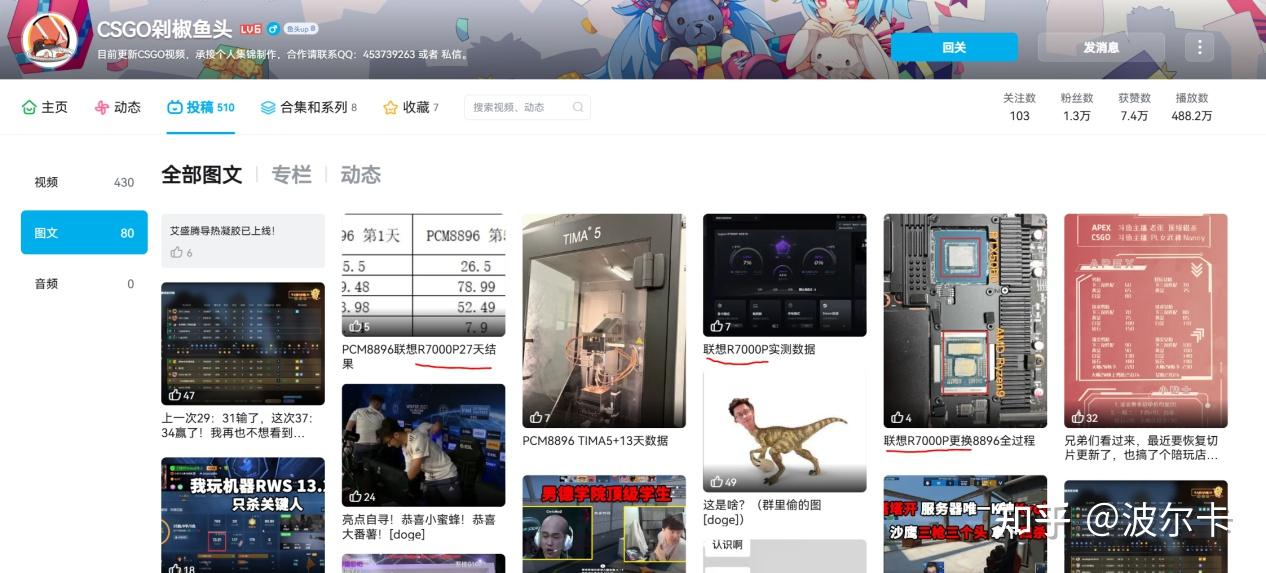This screenshot has width=1266, height=573.
Task: Click the 播放数 488.2万 stat
Action: pyautogui.click(x=1192, y=107)
